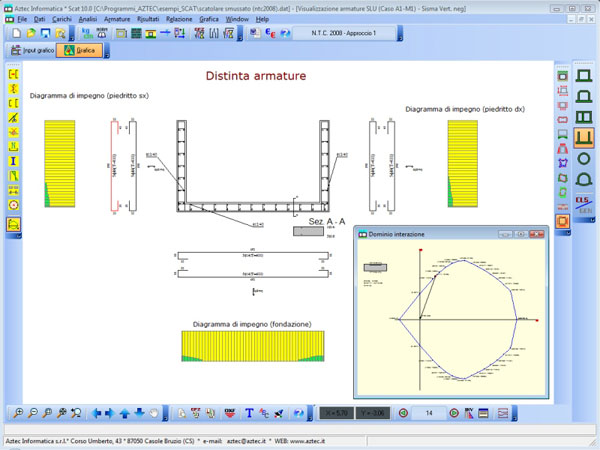Screen dimensions: 600x450
Task: Click the top yellow bracket icon in left toolbar
Action: click(x=13, y=74)
